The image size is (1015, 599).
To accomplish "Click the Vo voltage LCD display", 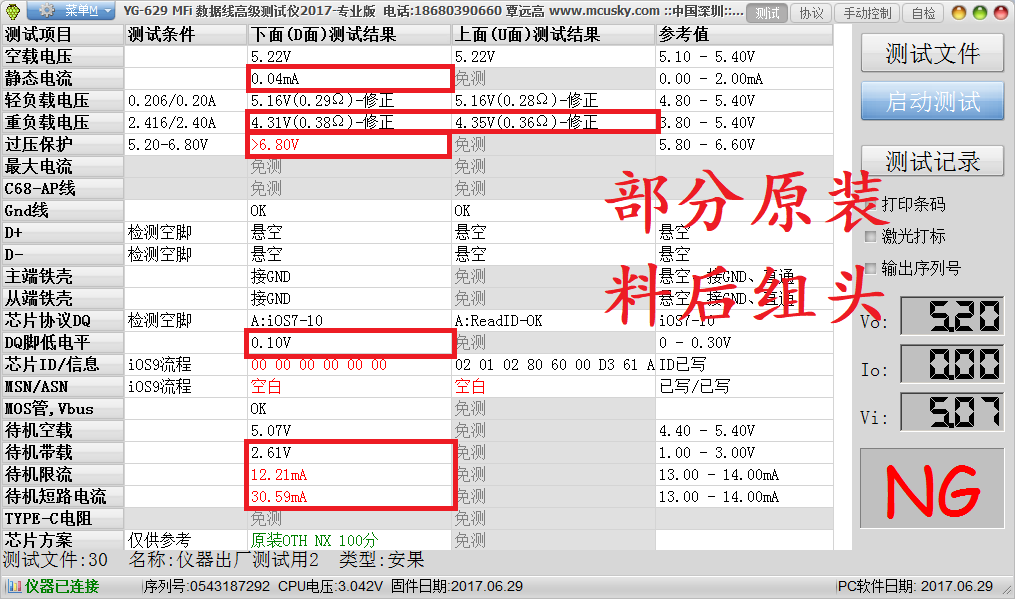I will tap(951, 318).
